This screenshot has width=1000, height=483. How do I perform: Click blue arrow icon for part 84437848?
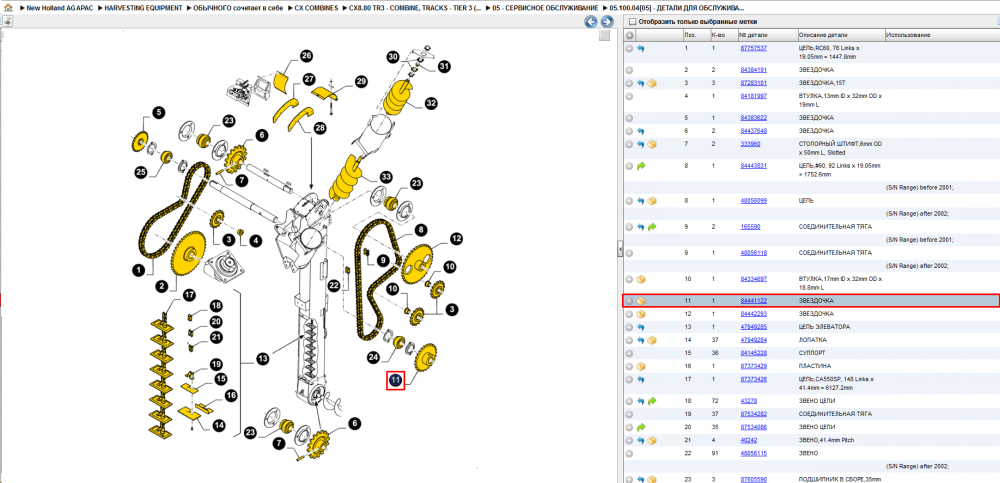pyautogui.click(x=640, y=131)
